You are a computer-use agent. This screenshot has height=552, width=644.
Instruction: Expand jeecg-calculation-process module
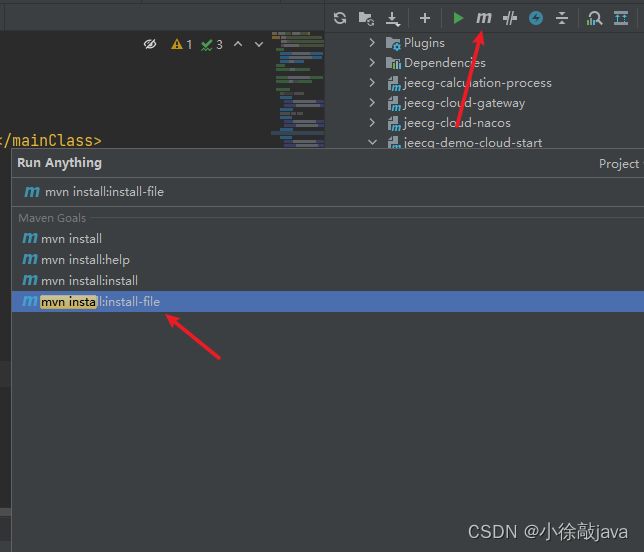(x=372, y=83)
